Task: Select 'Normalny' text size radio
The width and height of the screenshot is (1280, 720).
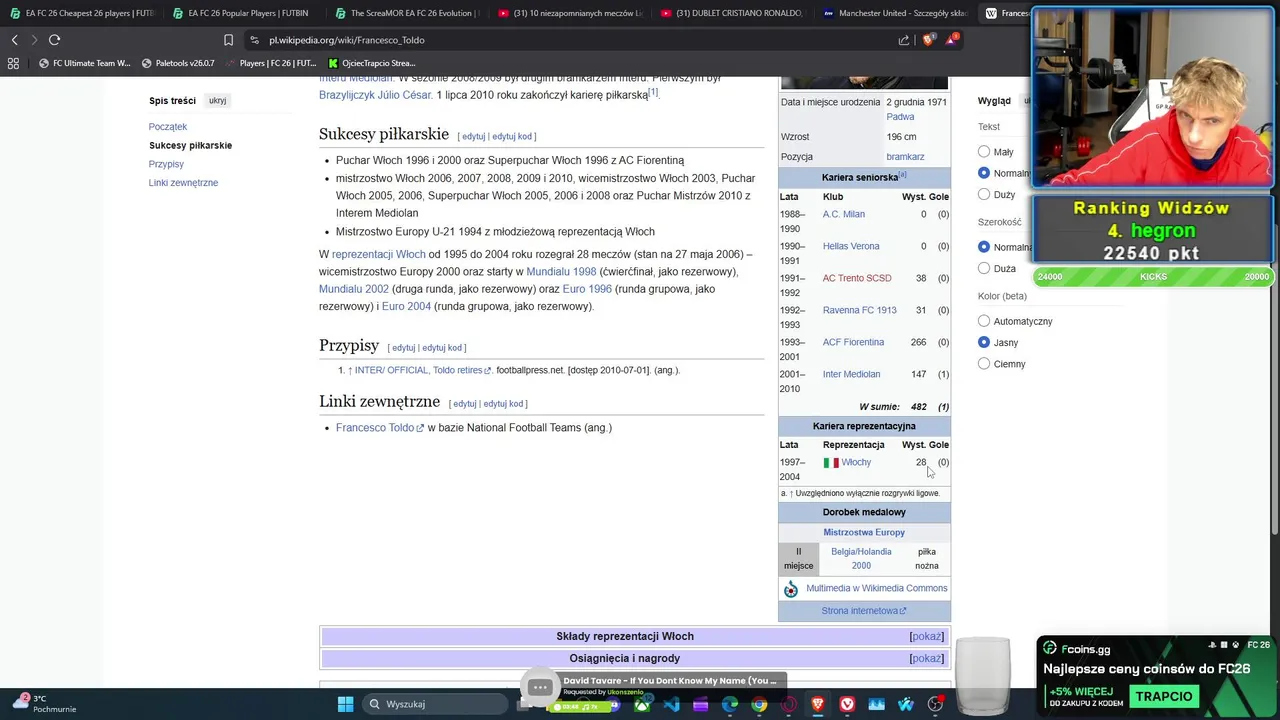Action: tap(984, 173)
